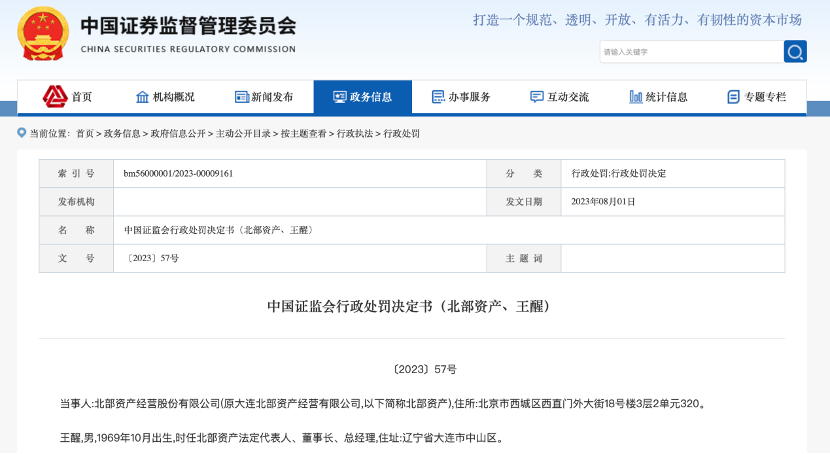
Task: Click the category value 行政处罚;行政处罚决定
Action: point(619,174)
